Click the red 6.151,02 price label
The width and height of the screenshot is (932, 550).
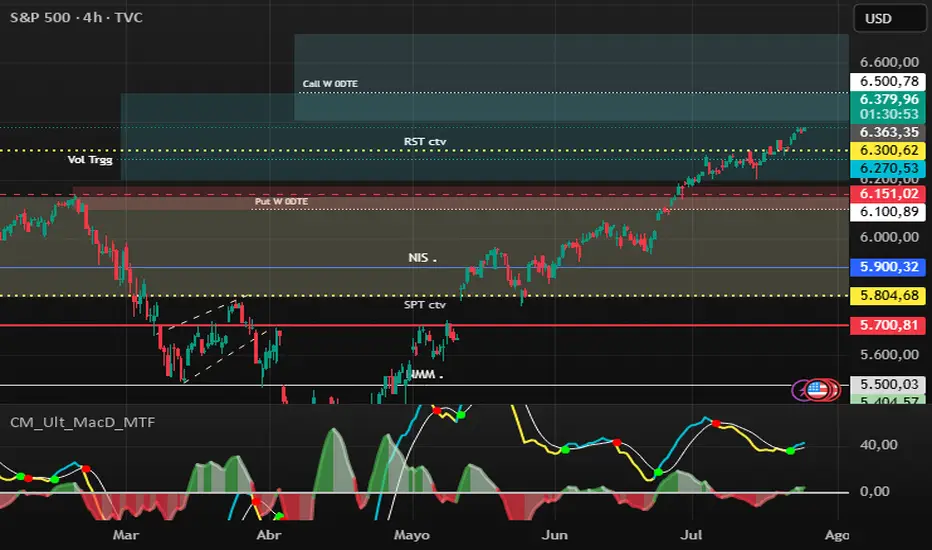point(889,194)
